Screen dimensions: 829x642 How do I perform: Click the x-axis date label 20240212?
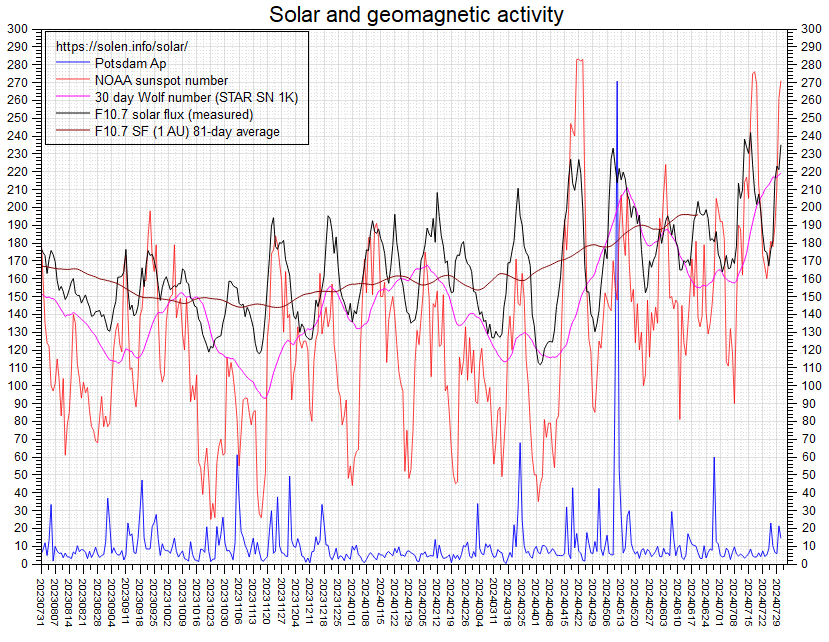pos(436,602)
